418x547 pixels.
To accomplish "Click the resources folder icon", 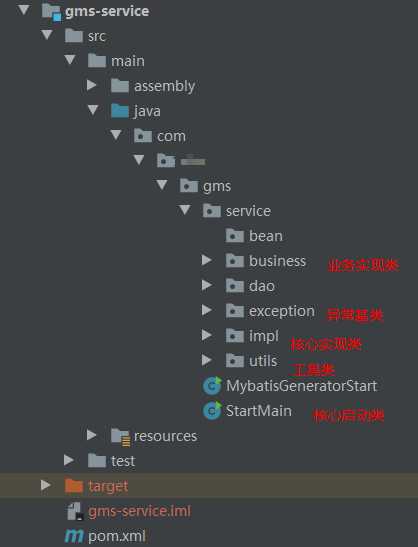I will [x=120, y=437].
